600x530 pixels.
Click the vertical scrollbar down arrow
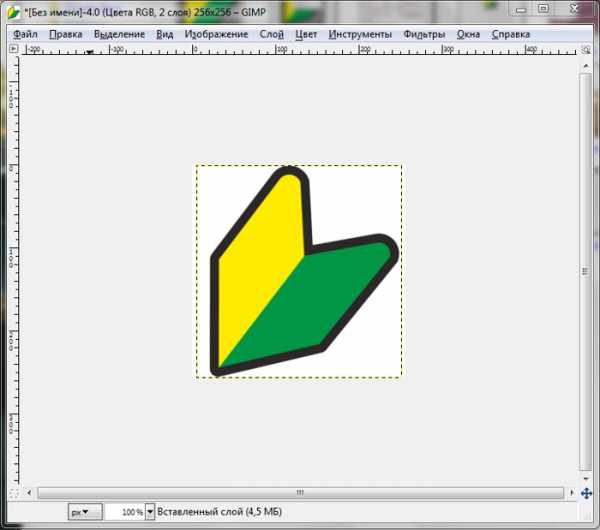click(586, 479)
